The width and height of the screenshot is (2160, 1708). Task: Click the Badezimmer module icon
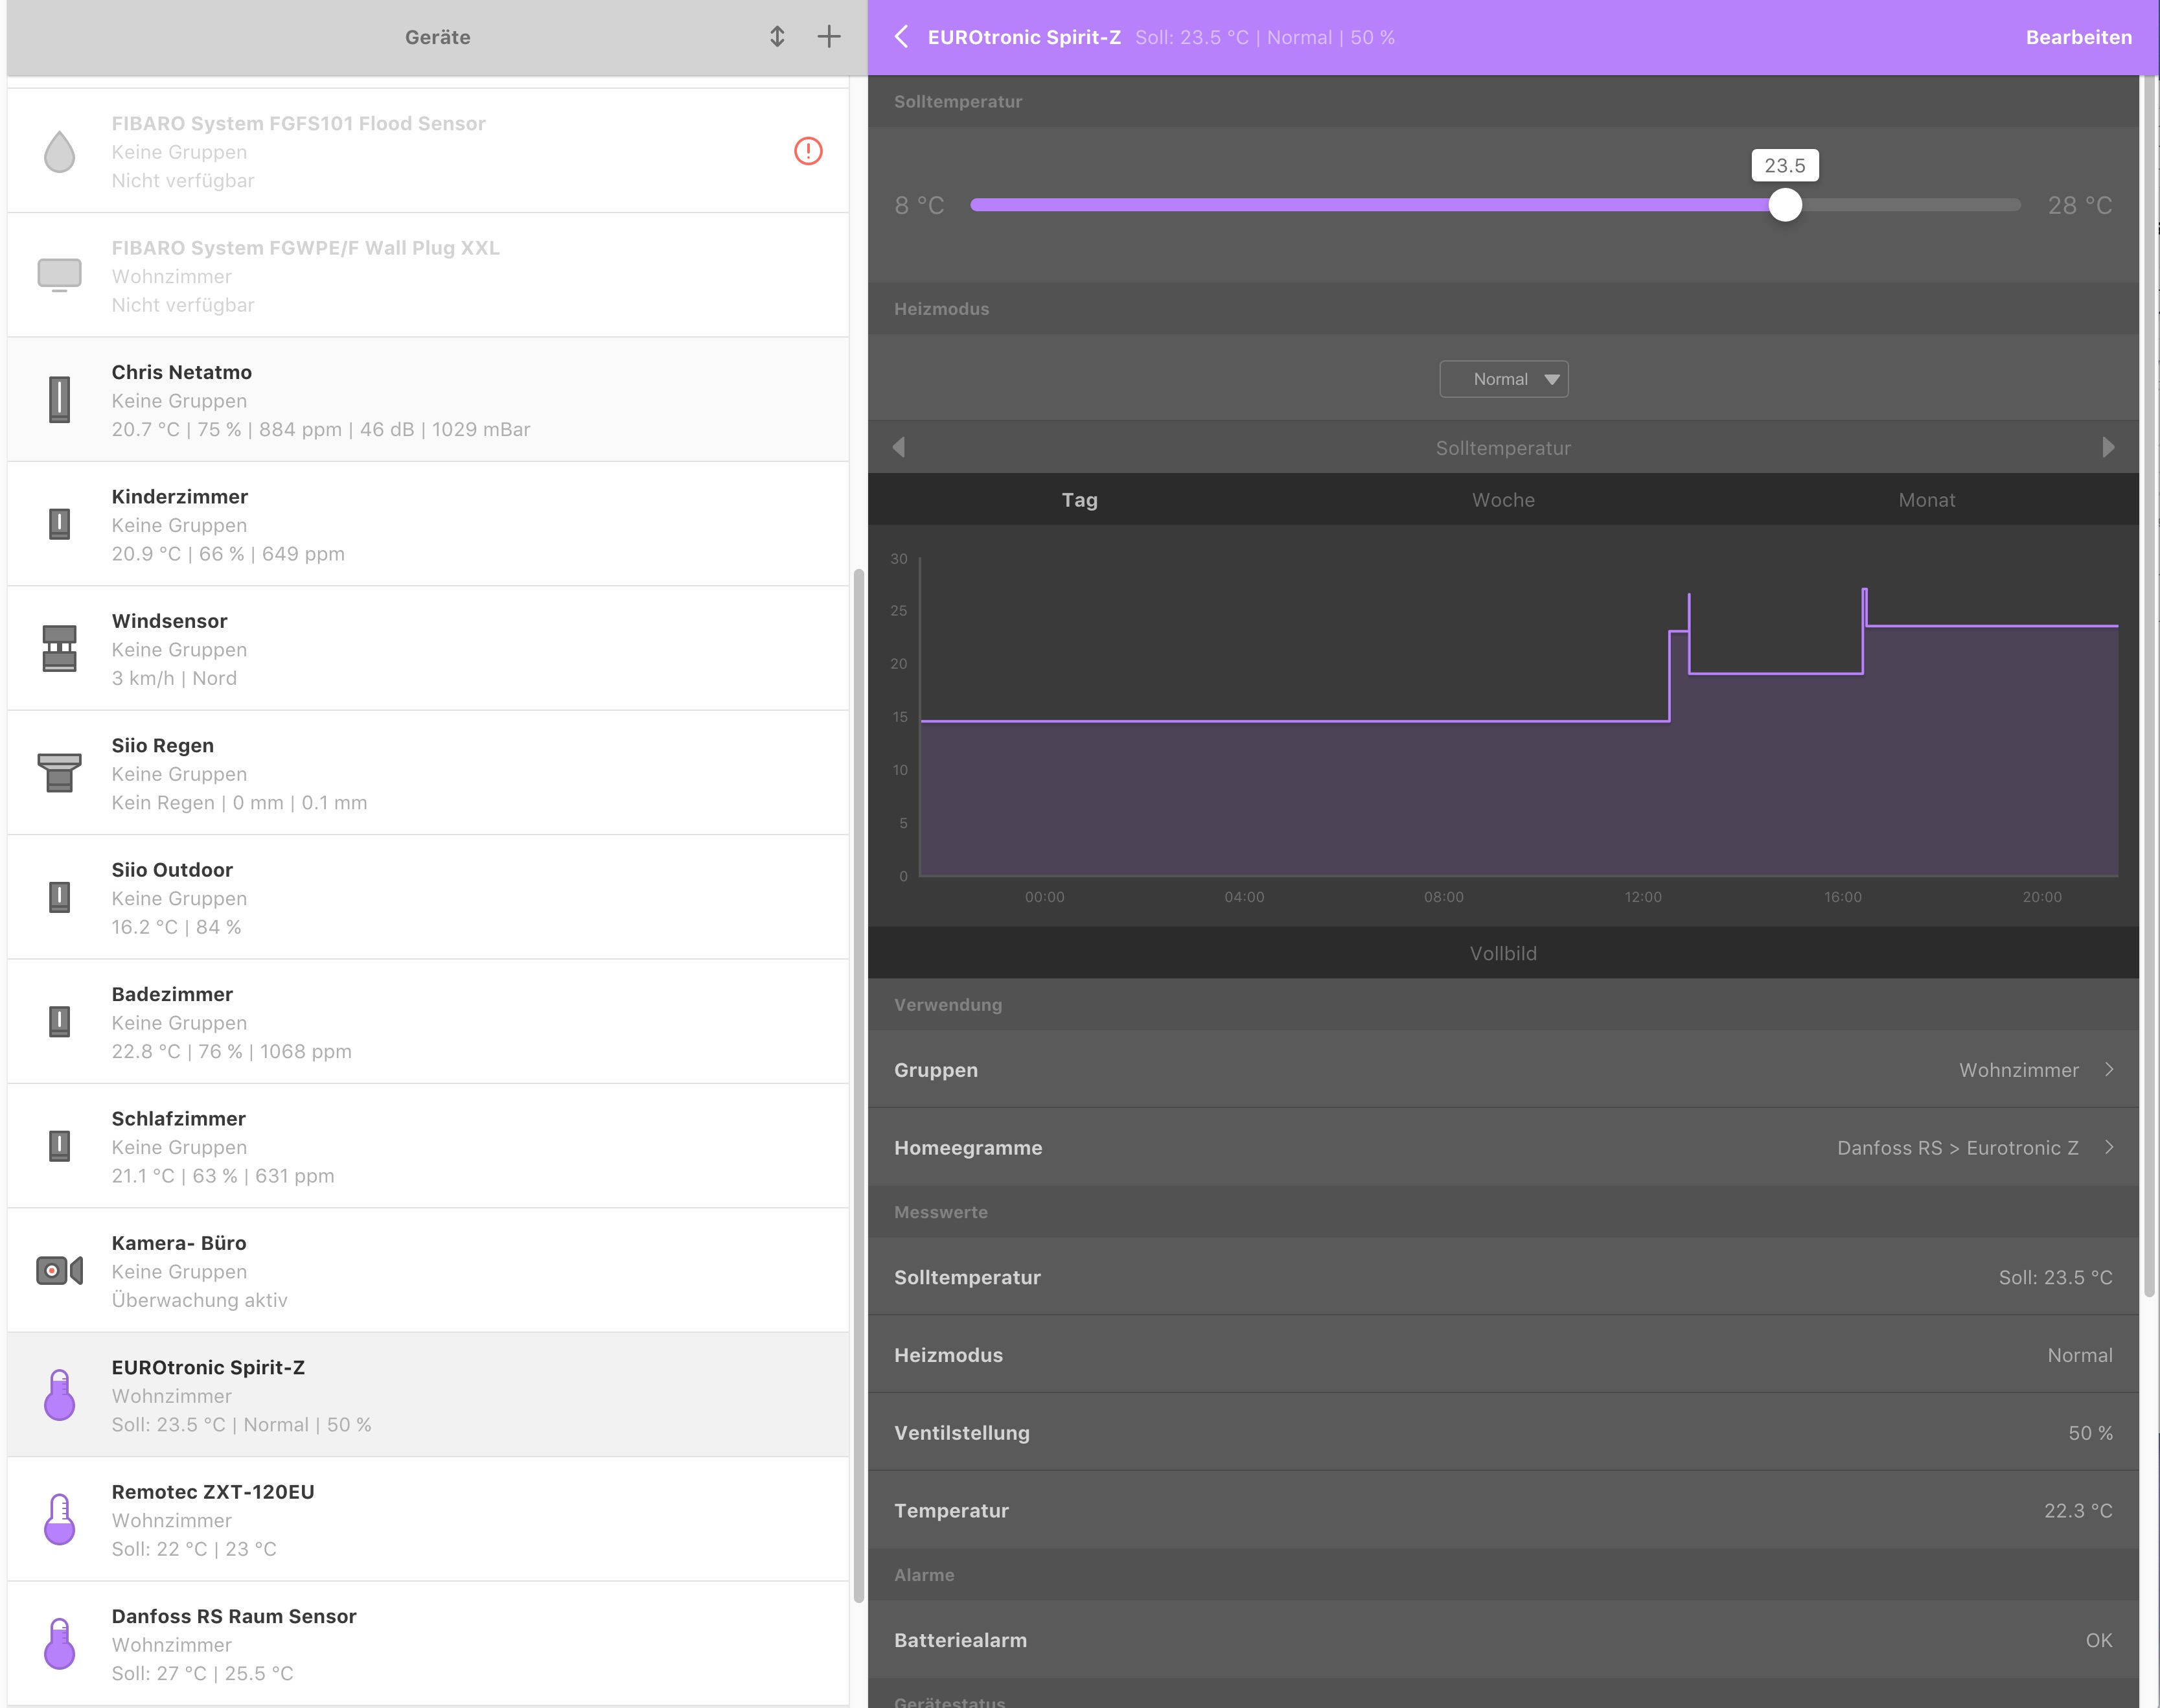tap(60, 1021)
